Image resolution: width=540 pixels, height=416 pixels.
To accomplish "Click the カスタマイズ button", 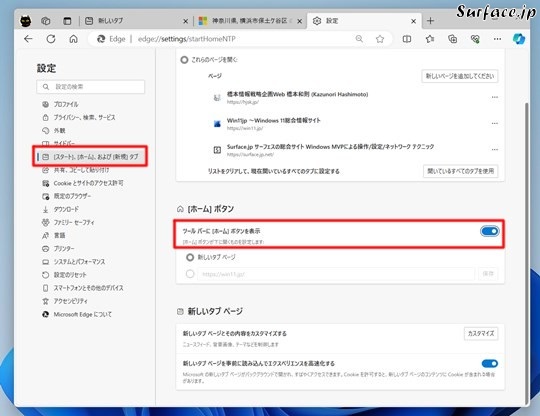I will pos(481,333).
